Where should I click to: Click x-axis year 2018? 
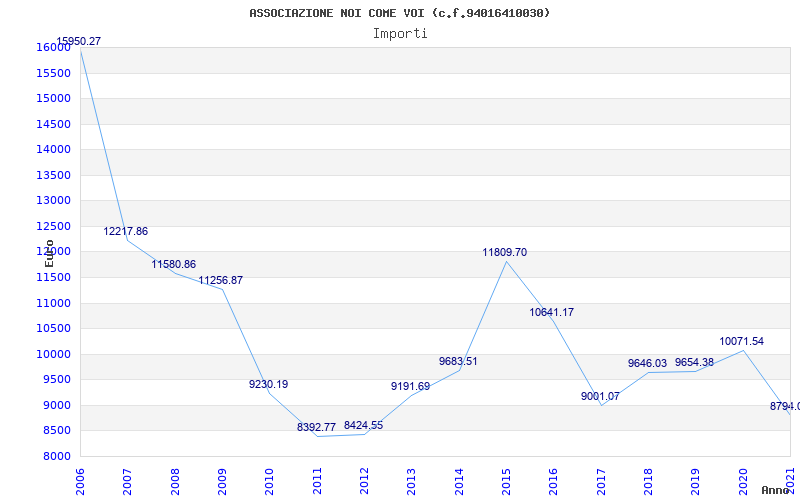tap(648, 482)
